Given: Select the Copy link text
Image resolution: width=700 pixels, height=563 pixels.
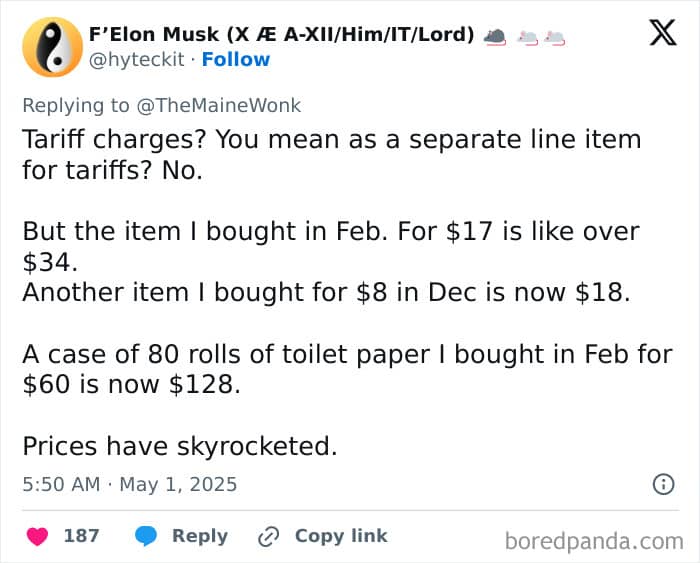Looking at the screenshot, I should click(x=341, y=536).
